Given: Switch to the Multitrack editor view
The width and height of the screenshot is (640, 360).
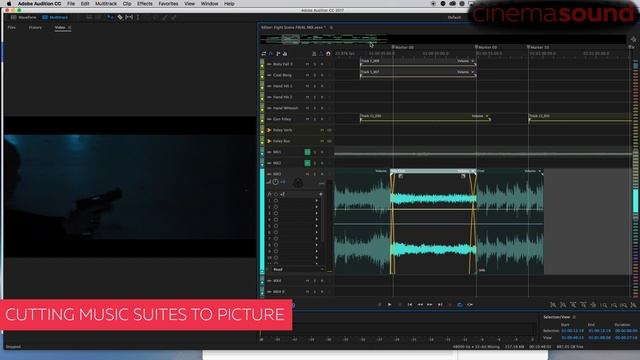Looking at the screenshot, I should [55, 18].
